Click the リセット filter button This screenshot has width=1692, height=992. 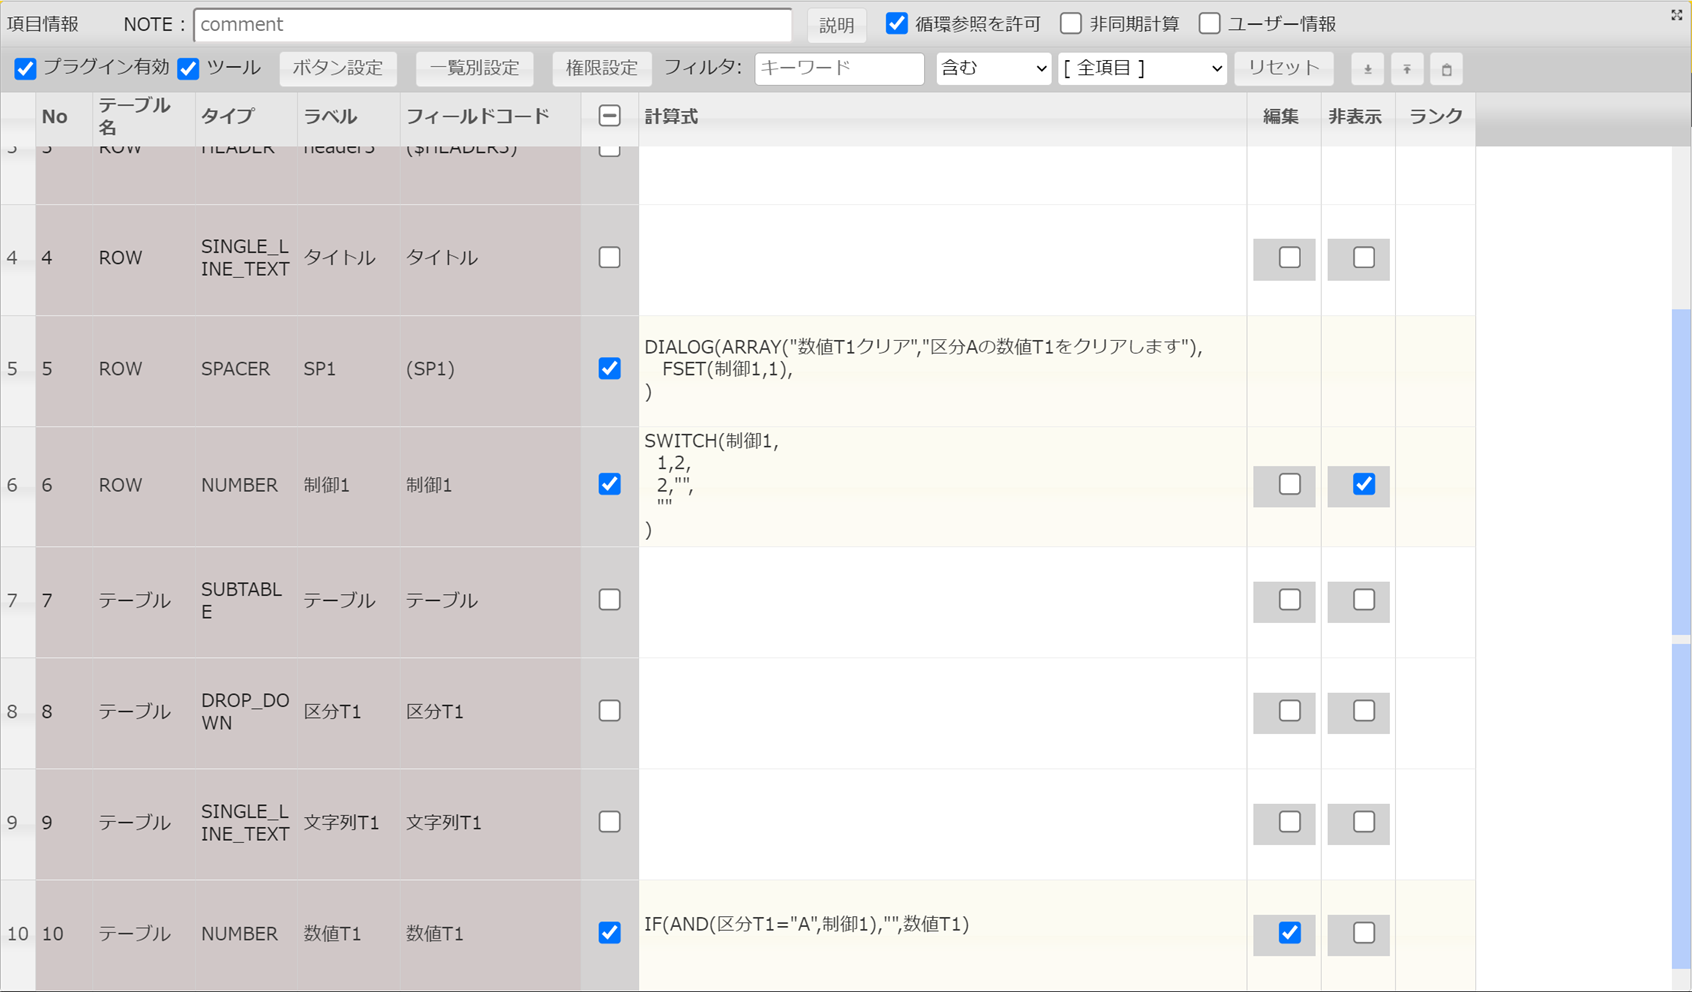(x=1284, y=68)
